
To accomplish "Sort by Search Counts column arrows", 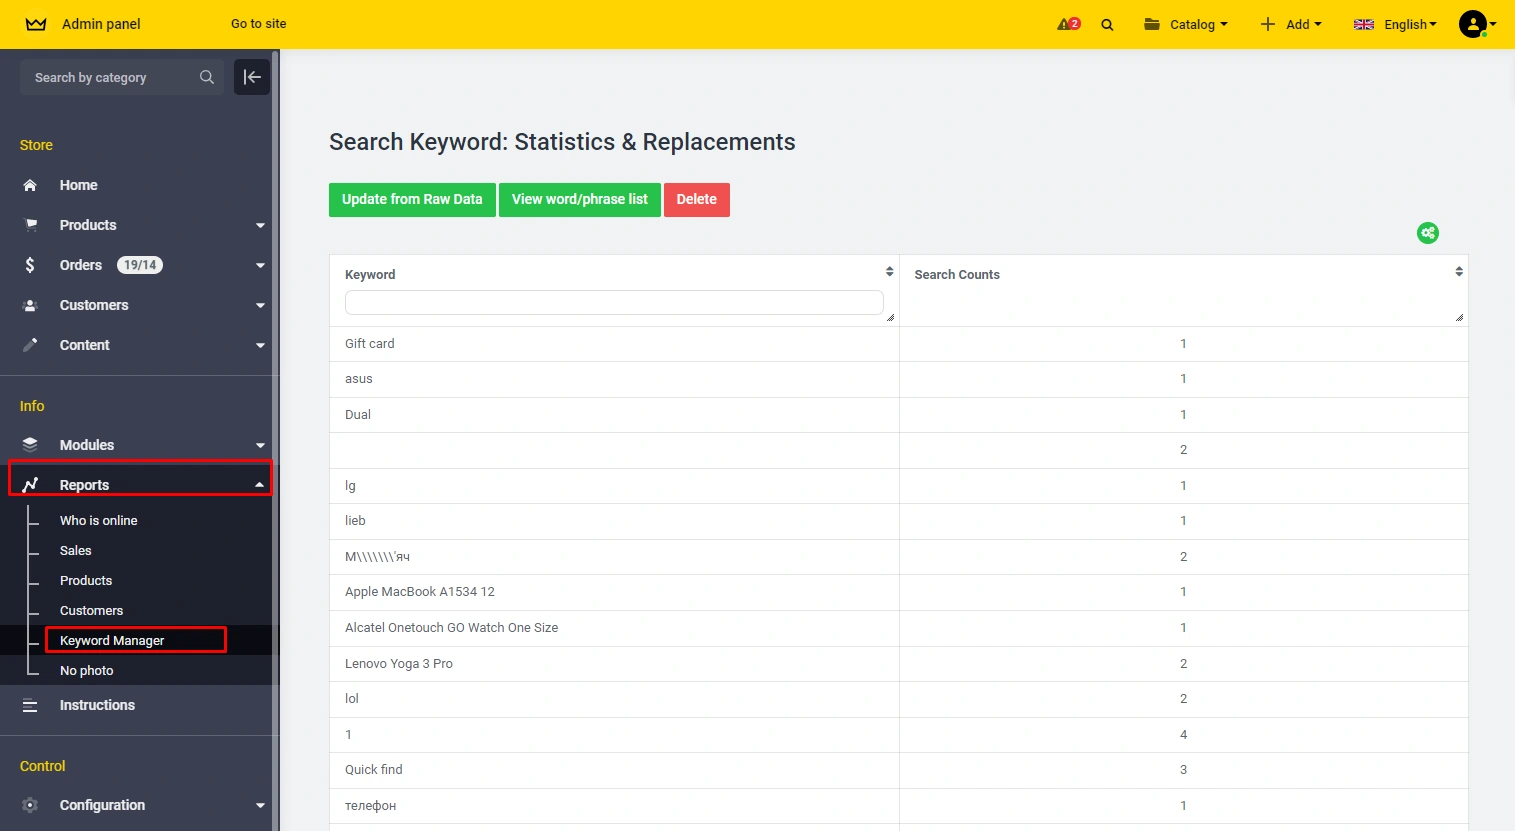I will (x=1458, y=272).
